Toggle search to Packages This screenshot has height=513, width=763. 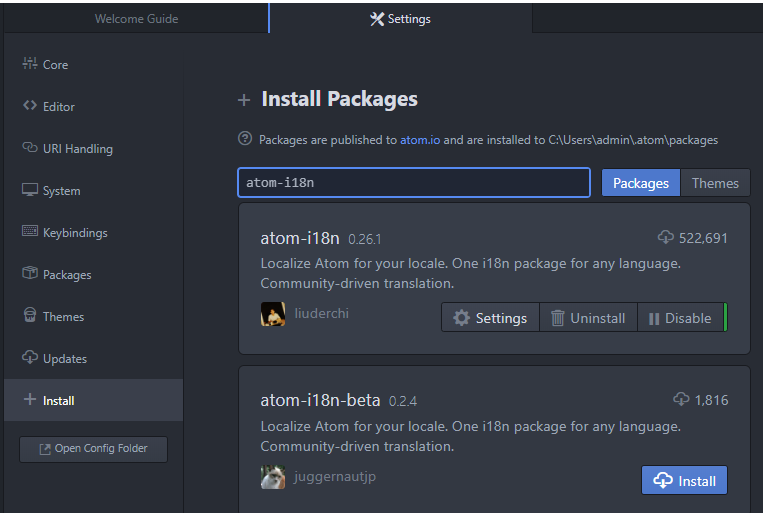tap(640, 183)
